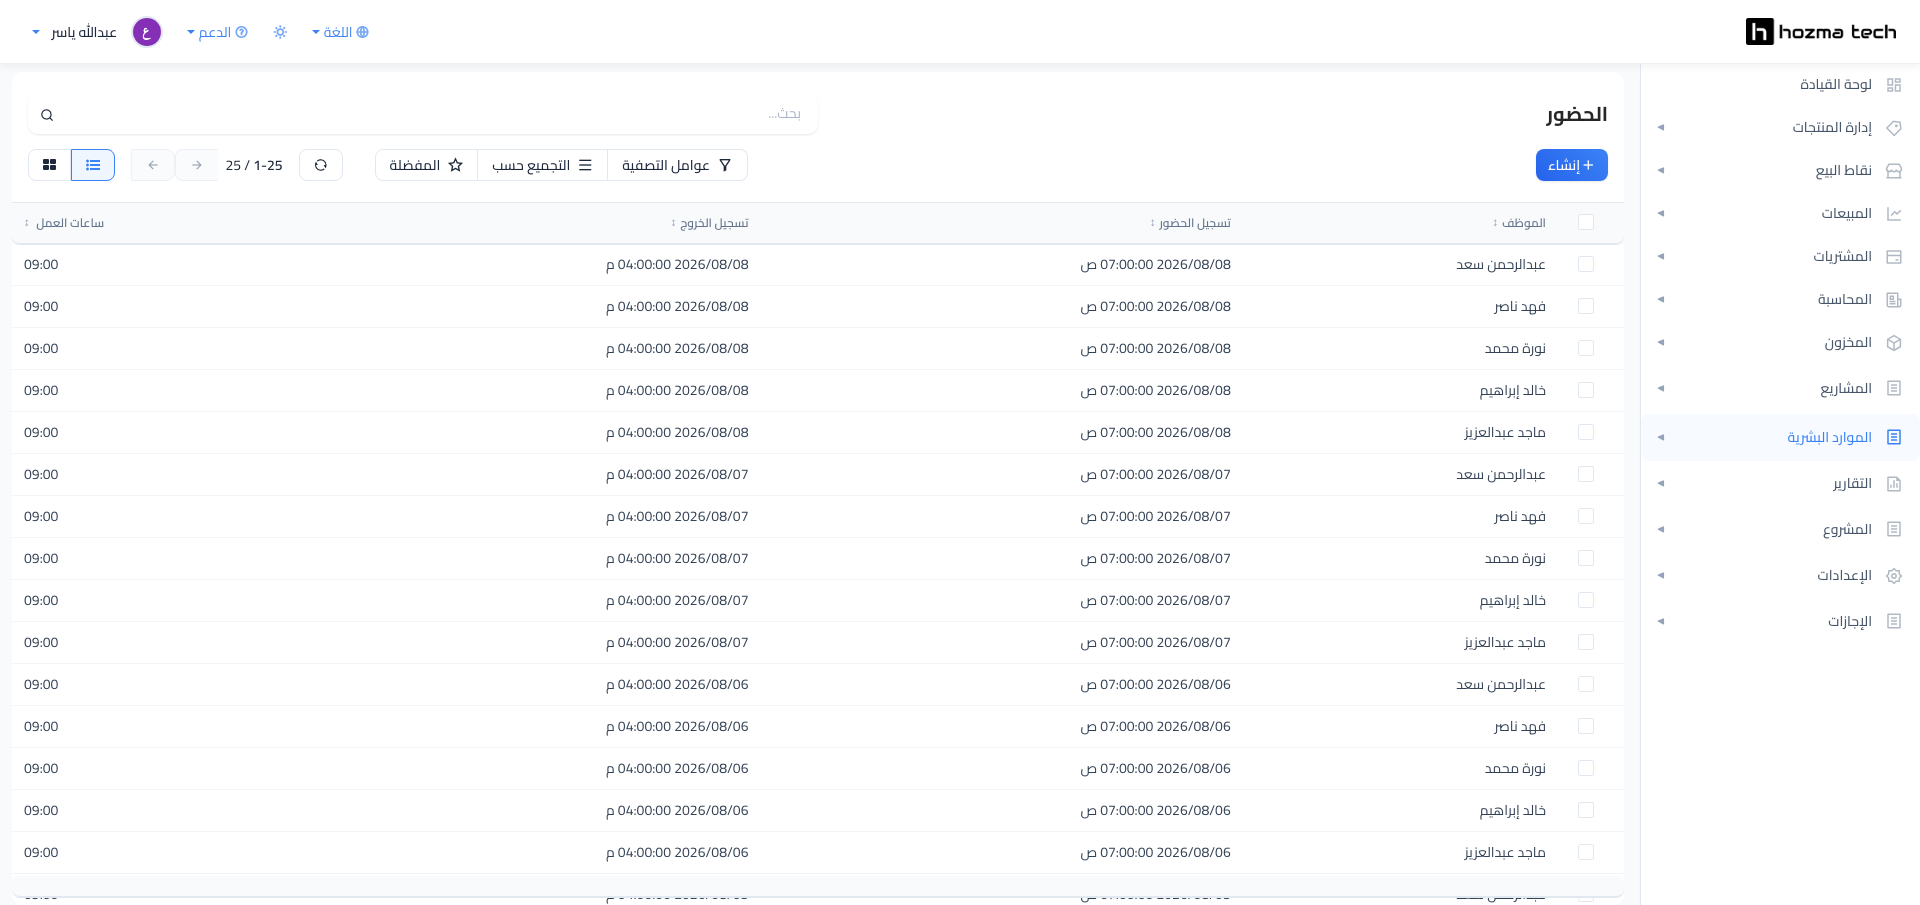Click the نقاط البيع store icon
Image resolution: width=1920 pixels, height=905 pixels.
click(x=1893, y=171)
